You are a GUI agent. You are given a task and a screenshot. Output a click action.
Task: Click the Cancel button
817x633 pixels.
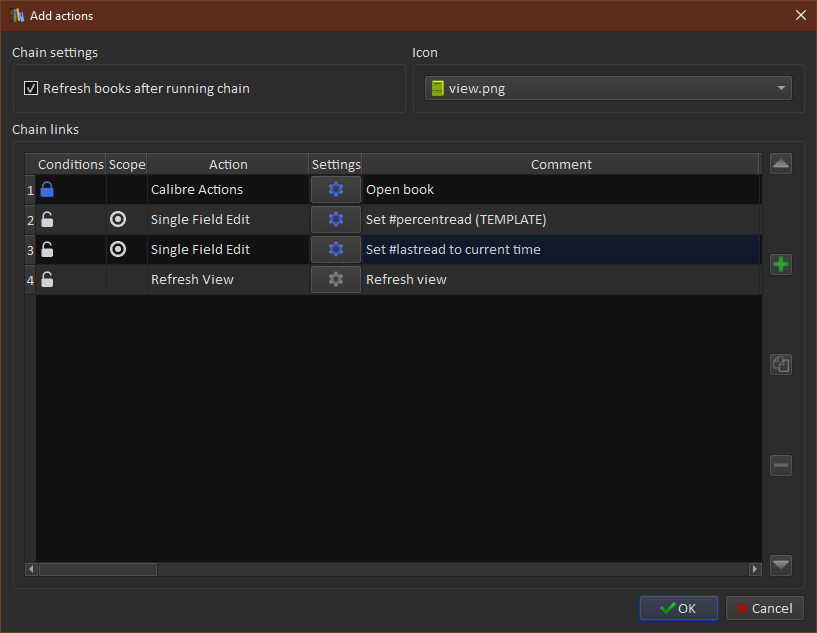tap(765, 608)
